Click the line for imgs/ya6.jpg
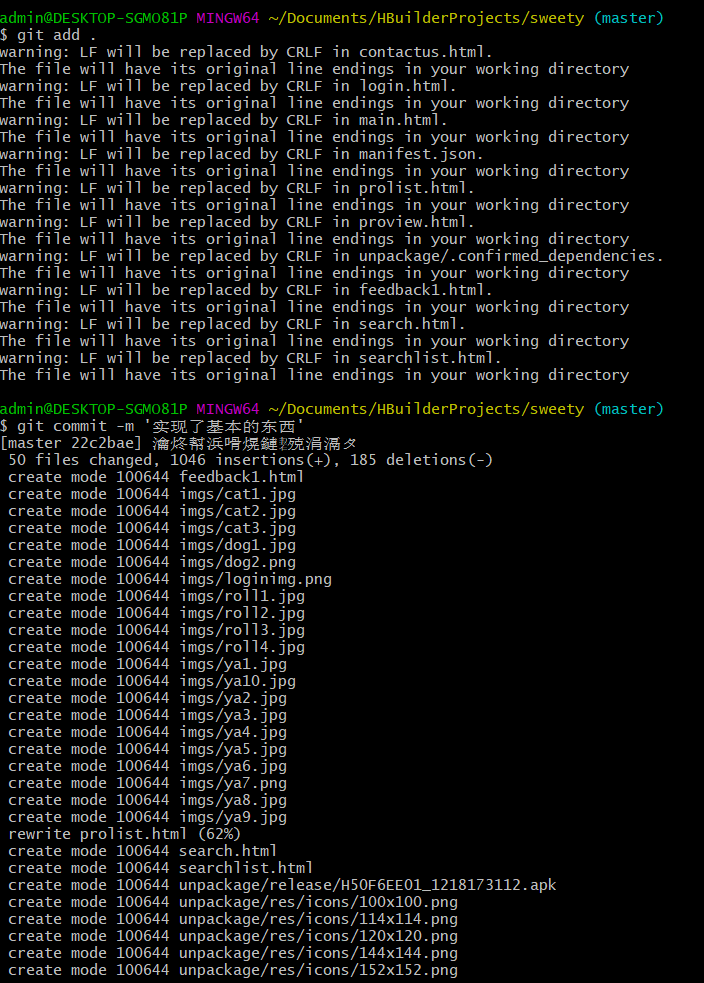Viewport: 704px width, 983px height. [x=147, y=765]
